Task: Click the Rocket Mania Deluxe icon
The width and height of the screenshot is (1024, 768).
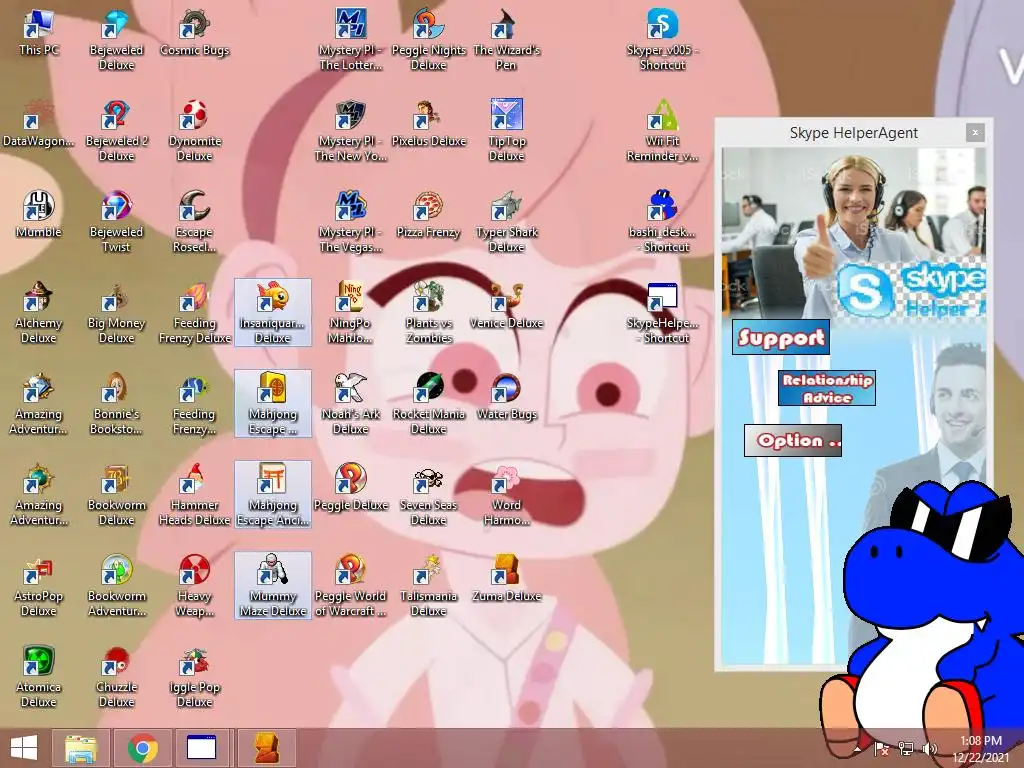Action: click(x=428, y=403)
